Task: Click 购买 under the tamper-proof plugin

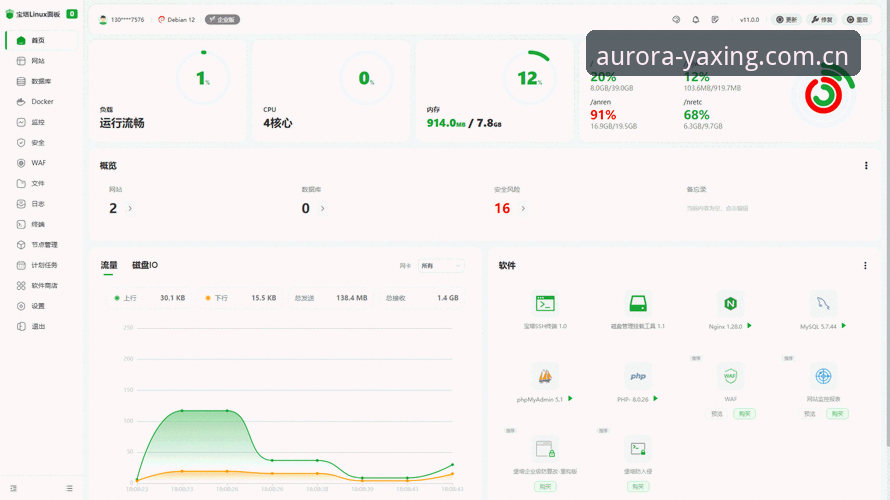Action: tap(545, 486)
